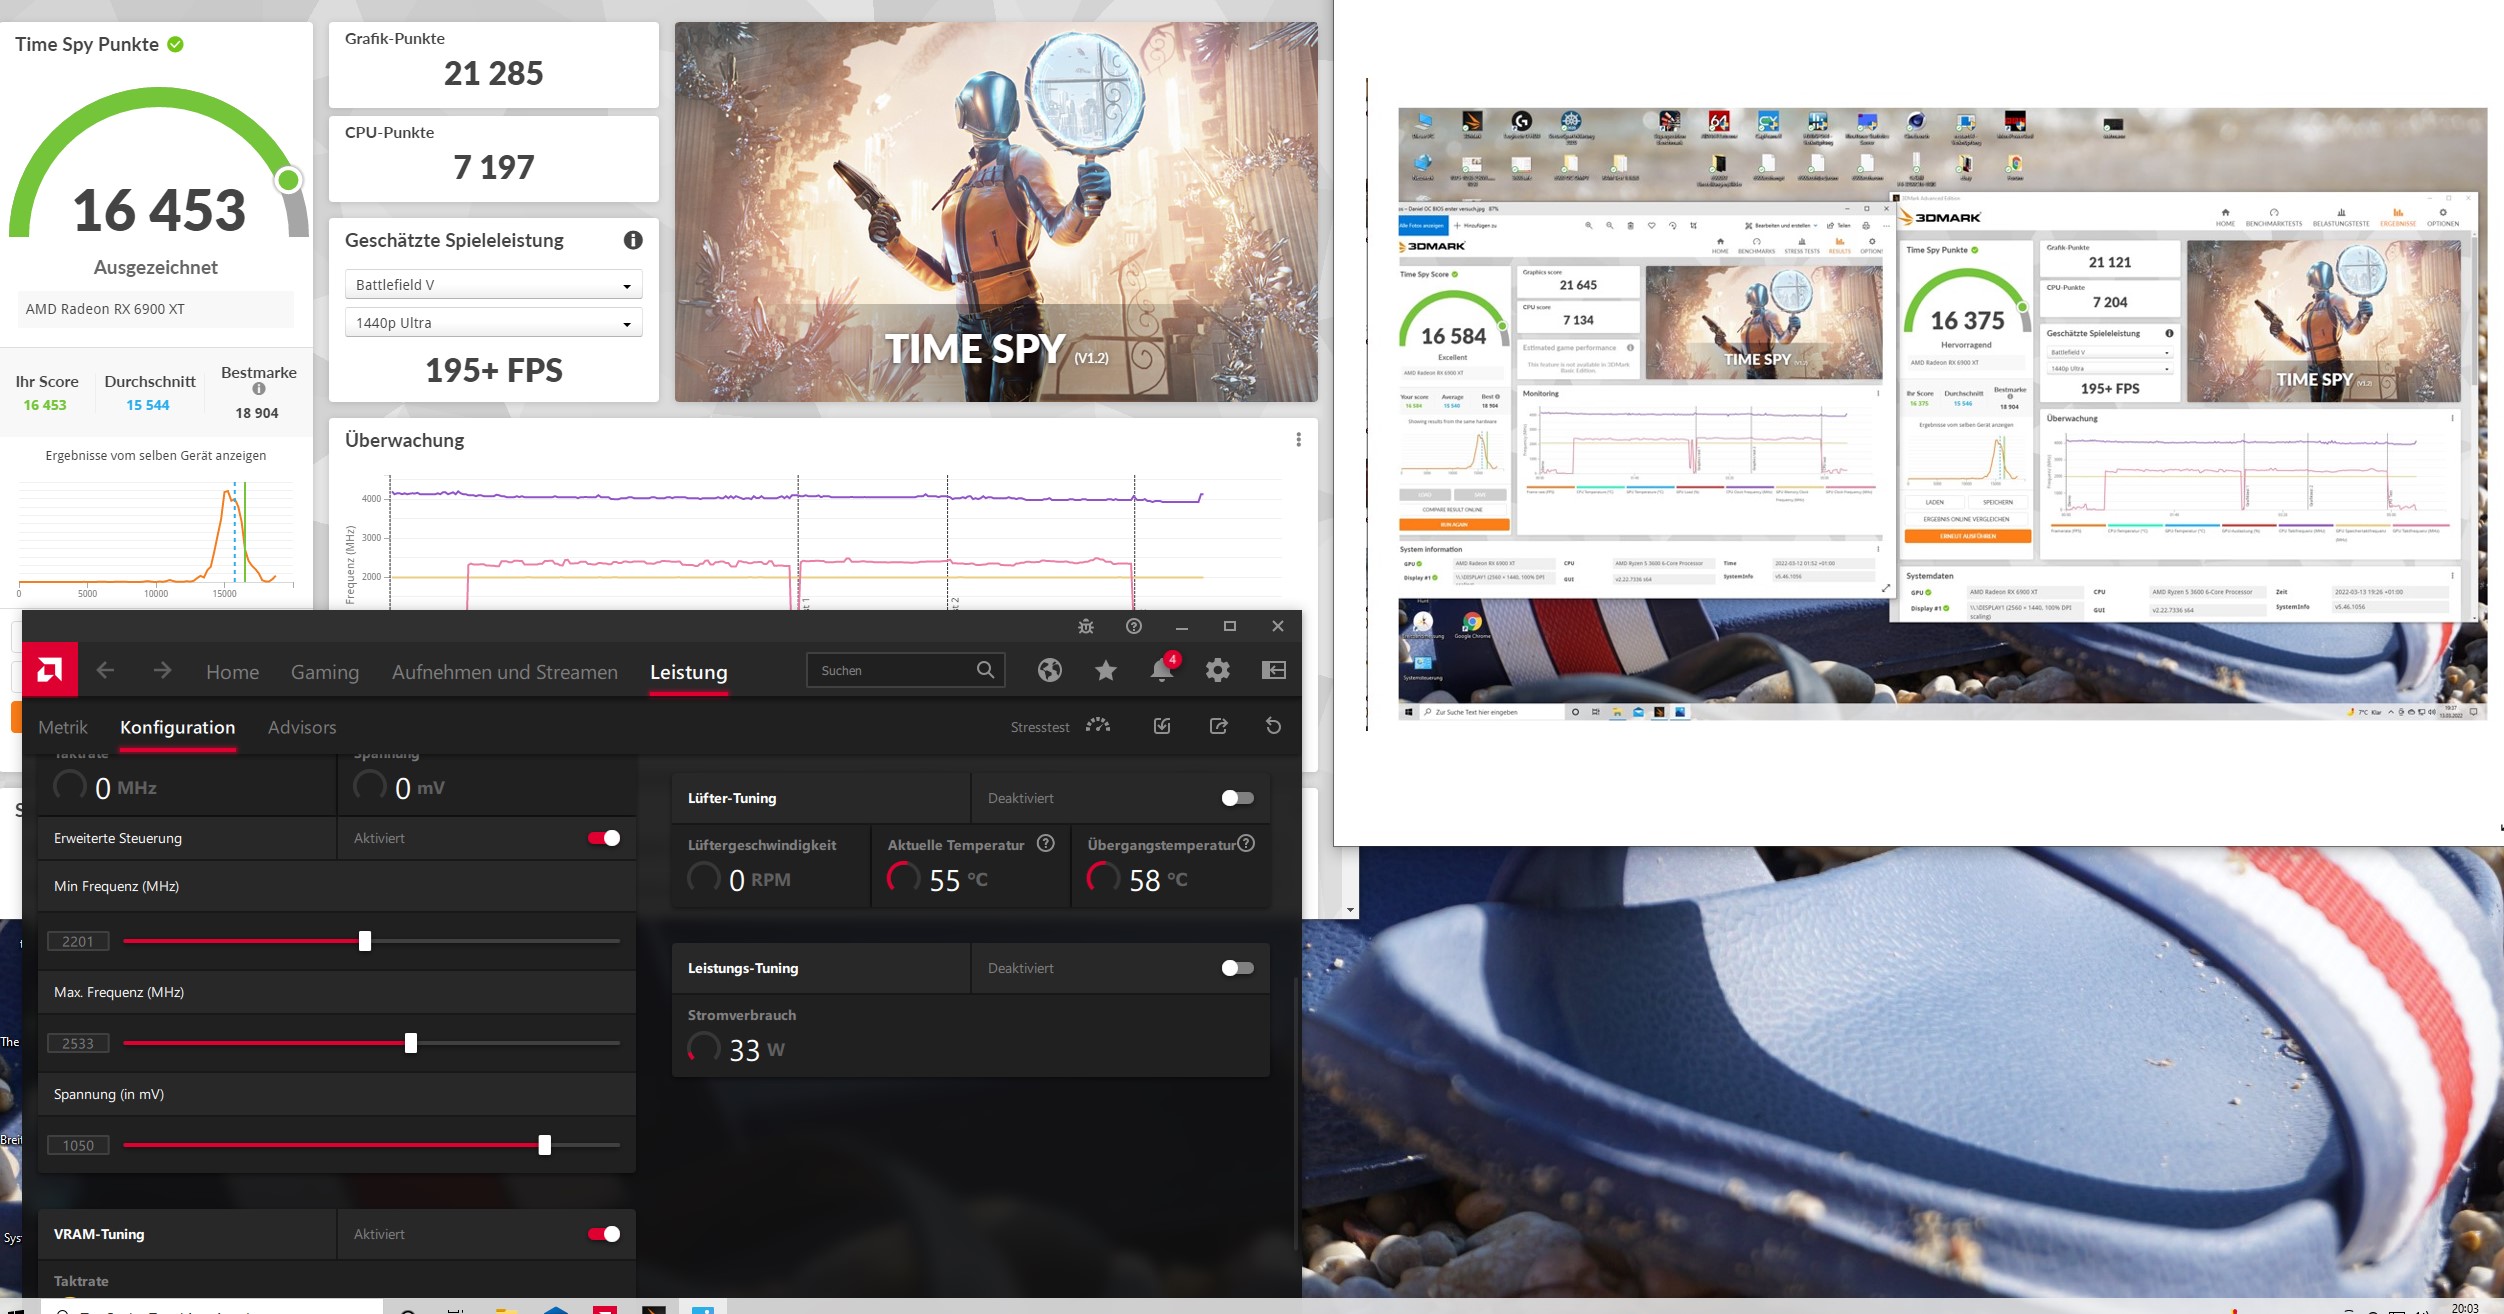Switch to the Metrik tab
Screen dimensions: 2504x1314
[63, 727]
